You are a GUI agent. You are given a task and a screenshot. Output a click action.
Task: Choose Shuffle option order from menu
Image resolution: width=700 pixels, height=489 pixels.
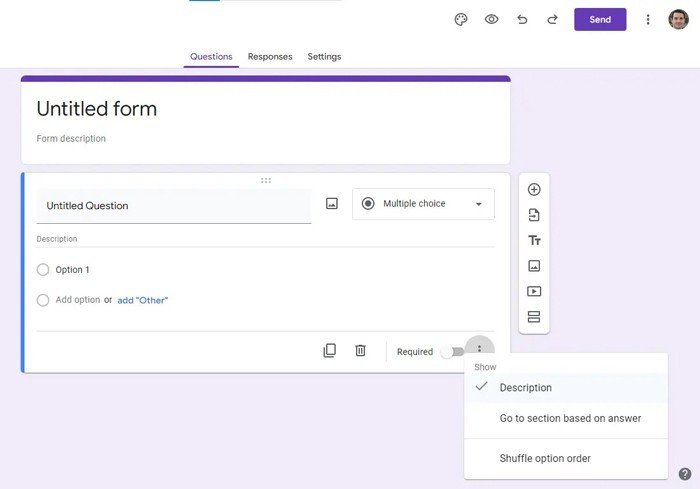tap(545, 459)
